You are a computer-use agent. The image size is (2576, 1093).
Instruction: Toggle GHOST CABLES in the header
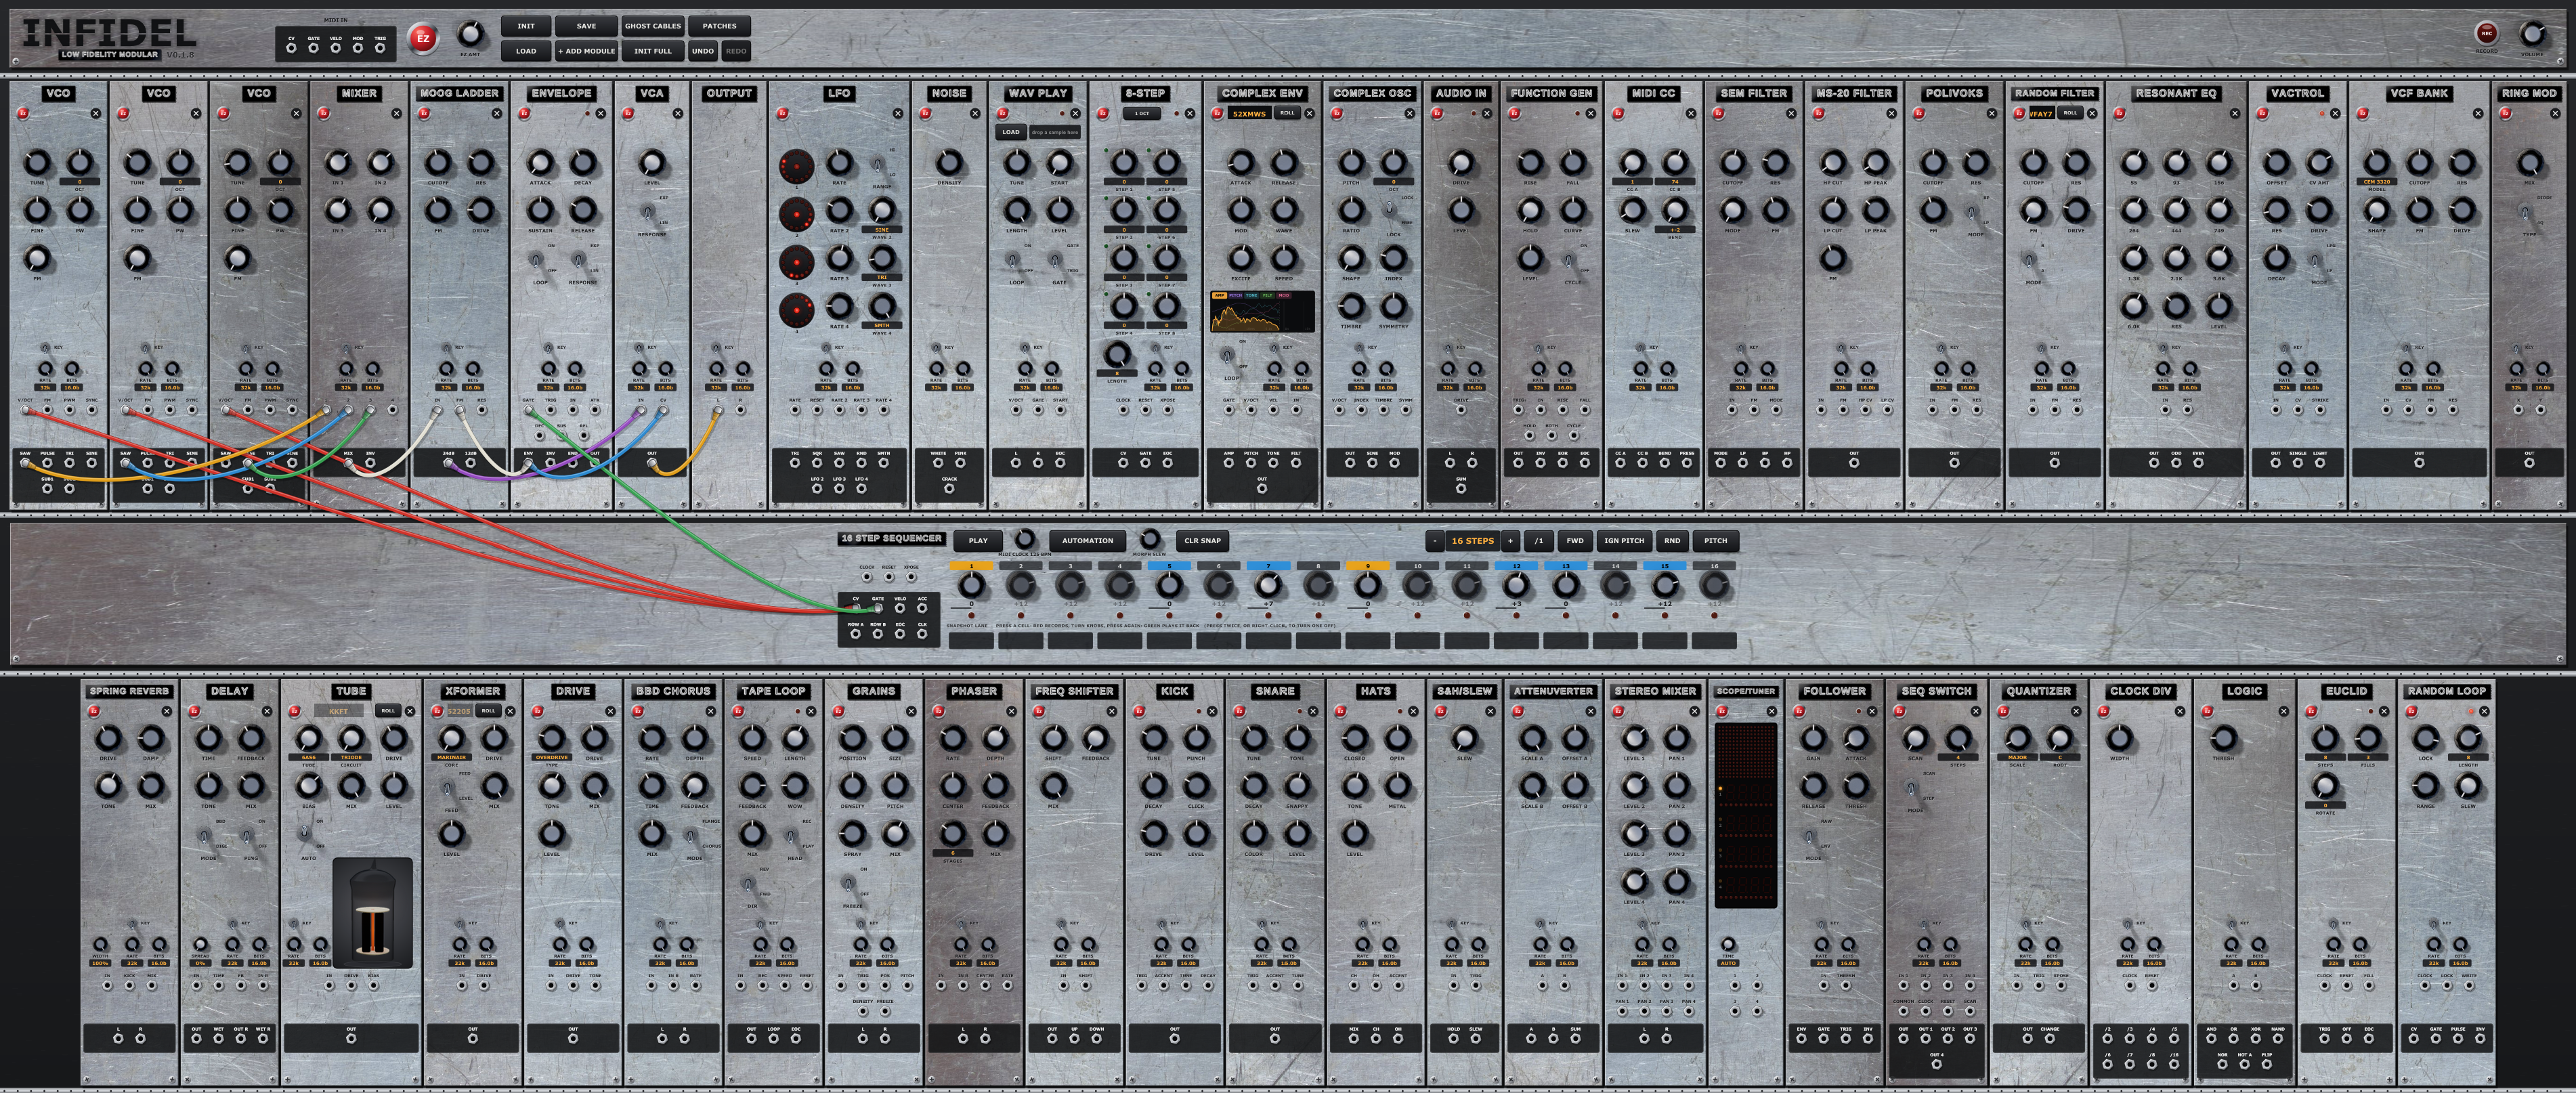(x=652, y=26)
